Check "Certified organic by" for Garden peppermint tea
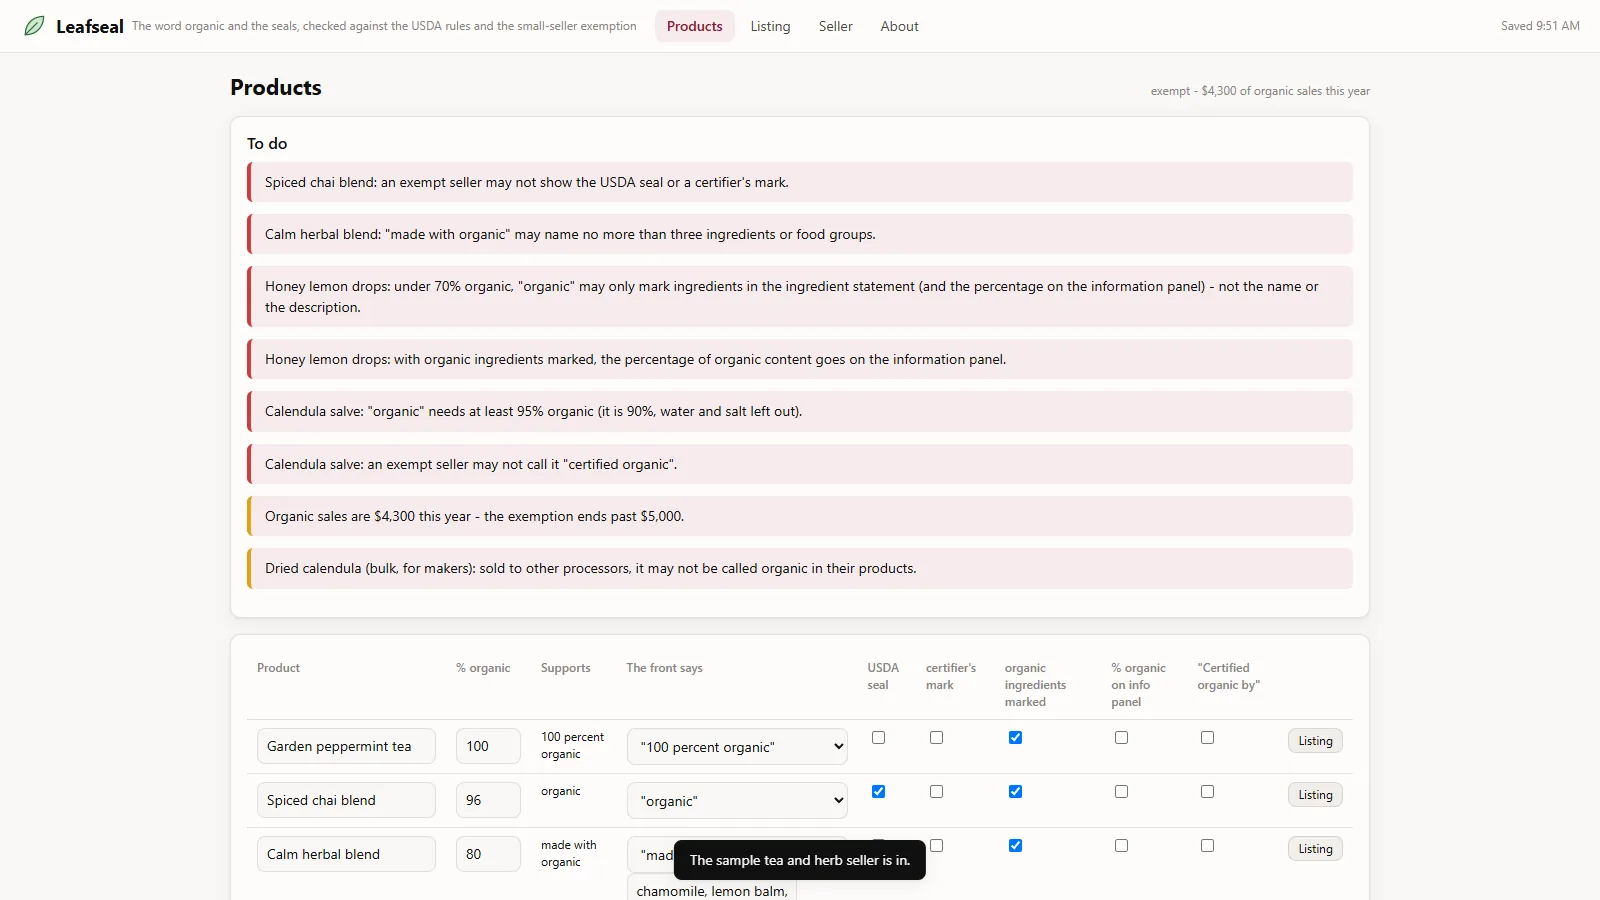The image size is (1600, 900). click(1207, 738)
